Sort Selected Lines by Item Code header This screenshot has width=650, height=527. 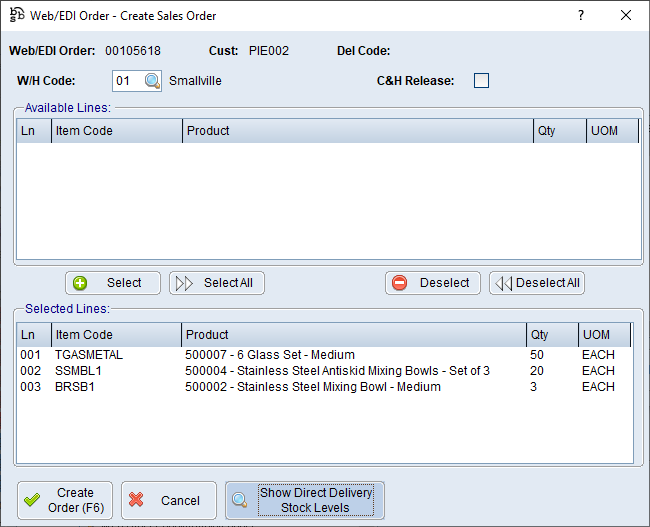115,335
